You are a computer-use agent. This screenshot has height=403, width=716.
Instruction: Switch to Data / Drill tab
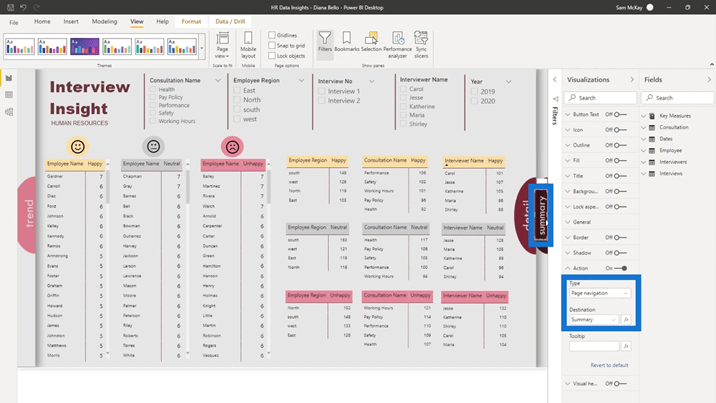[230, 21]
